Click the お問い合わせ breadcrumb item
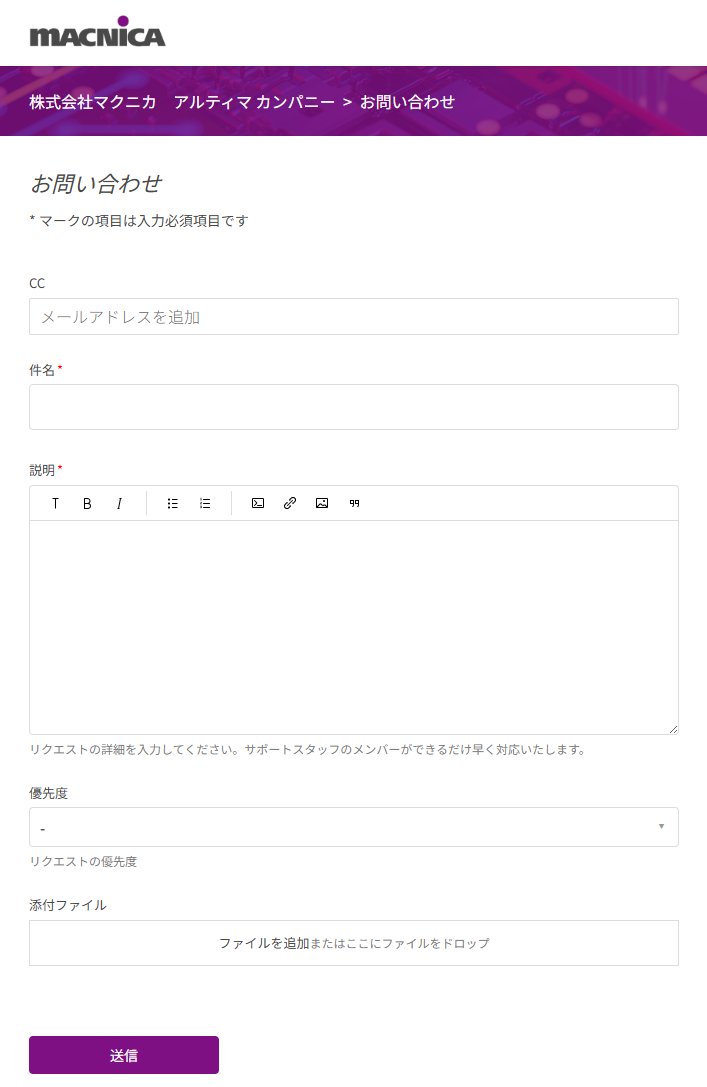707x1087 pixels. (407, 102)
